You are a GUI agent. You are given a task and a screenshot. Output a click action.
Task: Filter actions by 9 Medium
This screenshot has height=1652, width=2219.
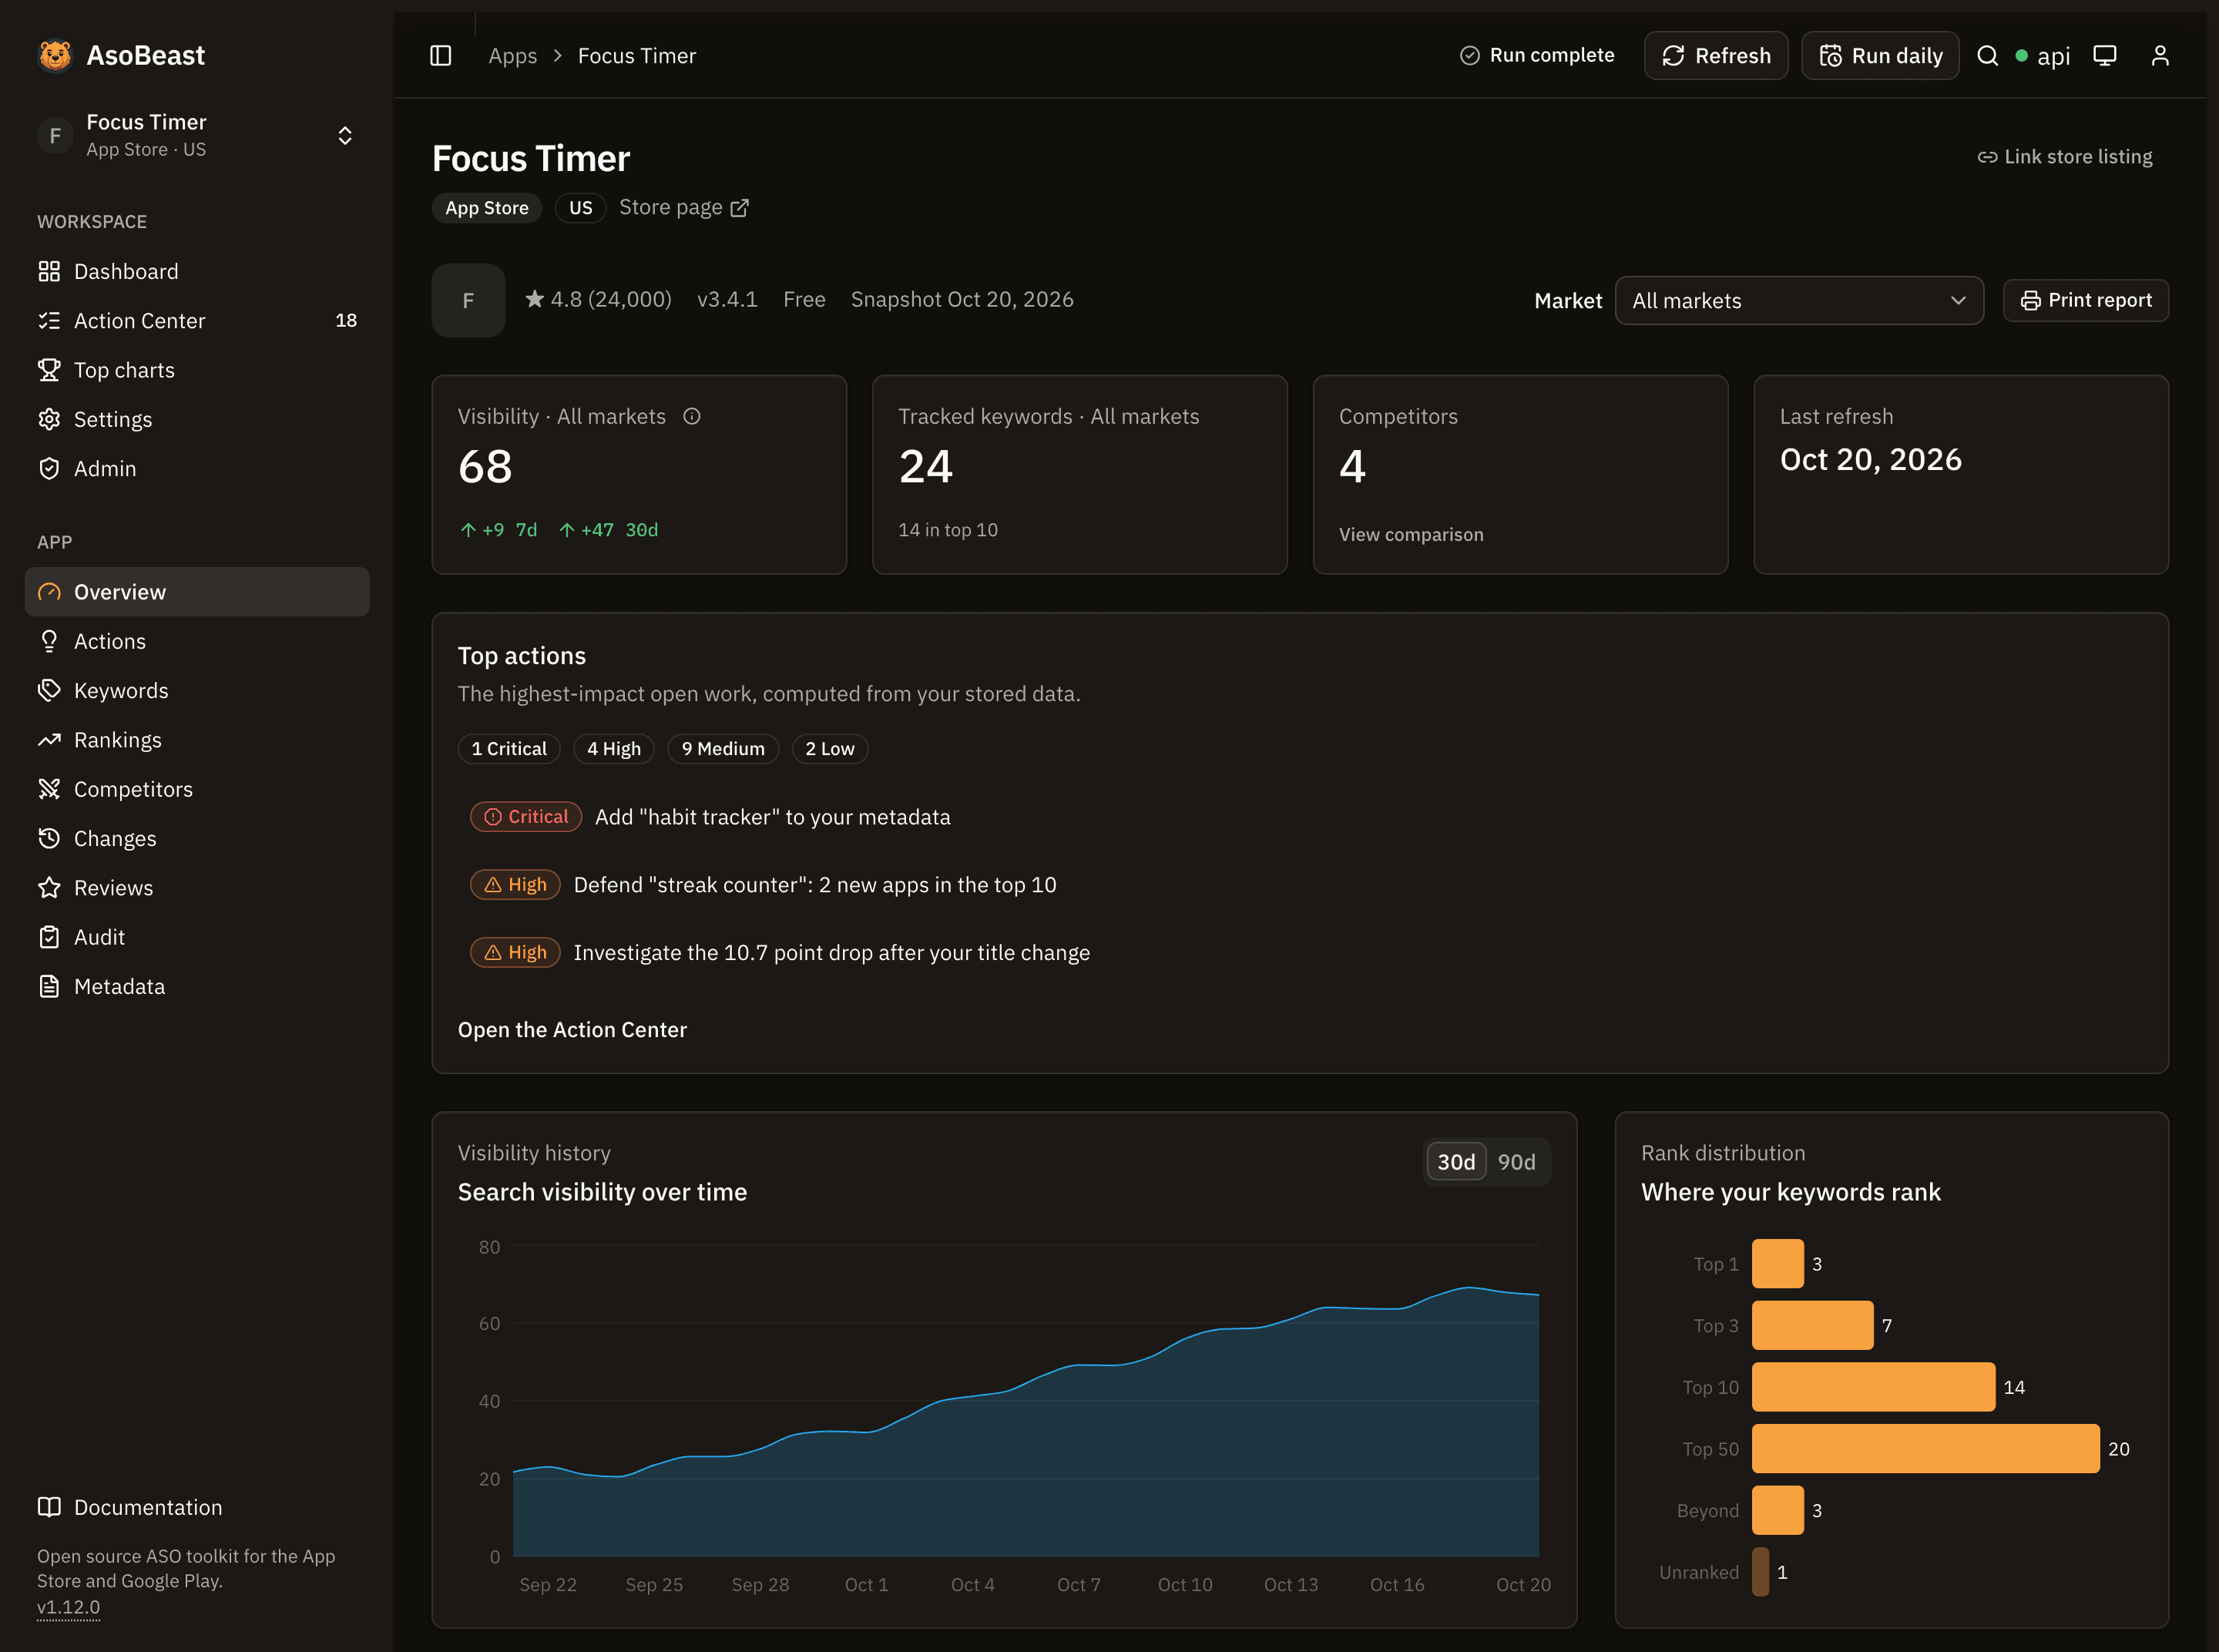coord(723,749)
